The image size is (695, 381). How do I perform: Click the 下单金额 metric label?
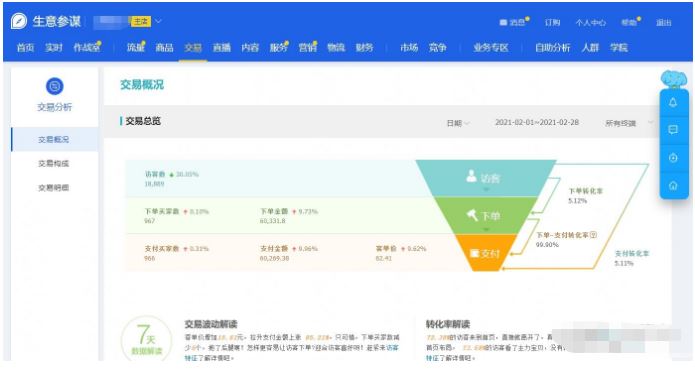[274, 211]
